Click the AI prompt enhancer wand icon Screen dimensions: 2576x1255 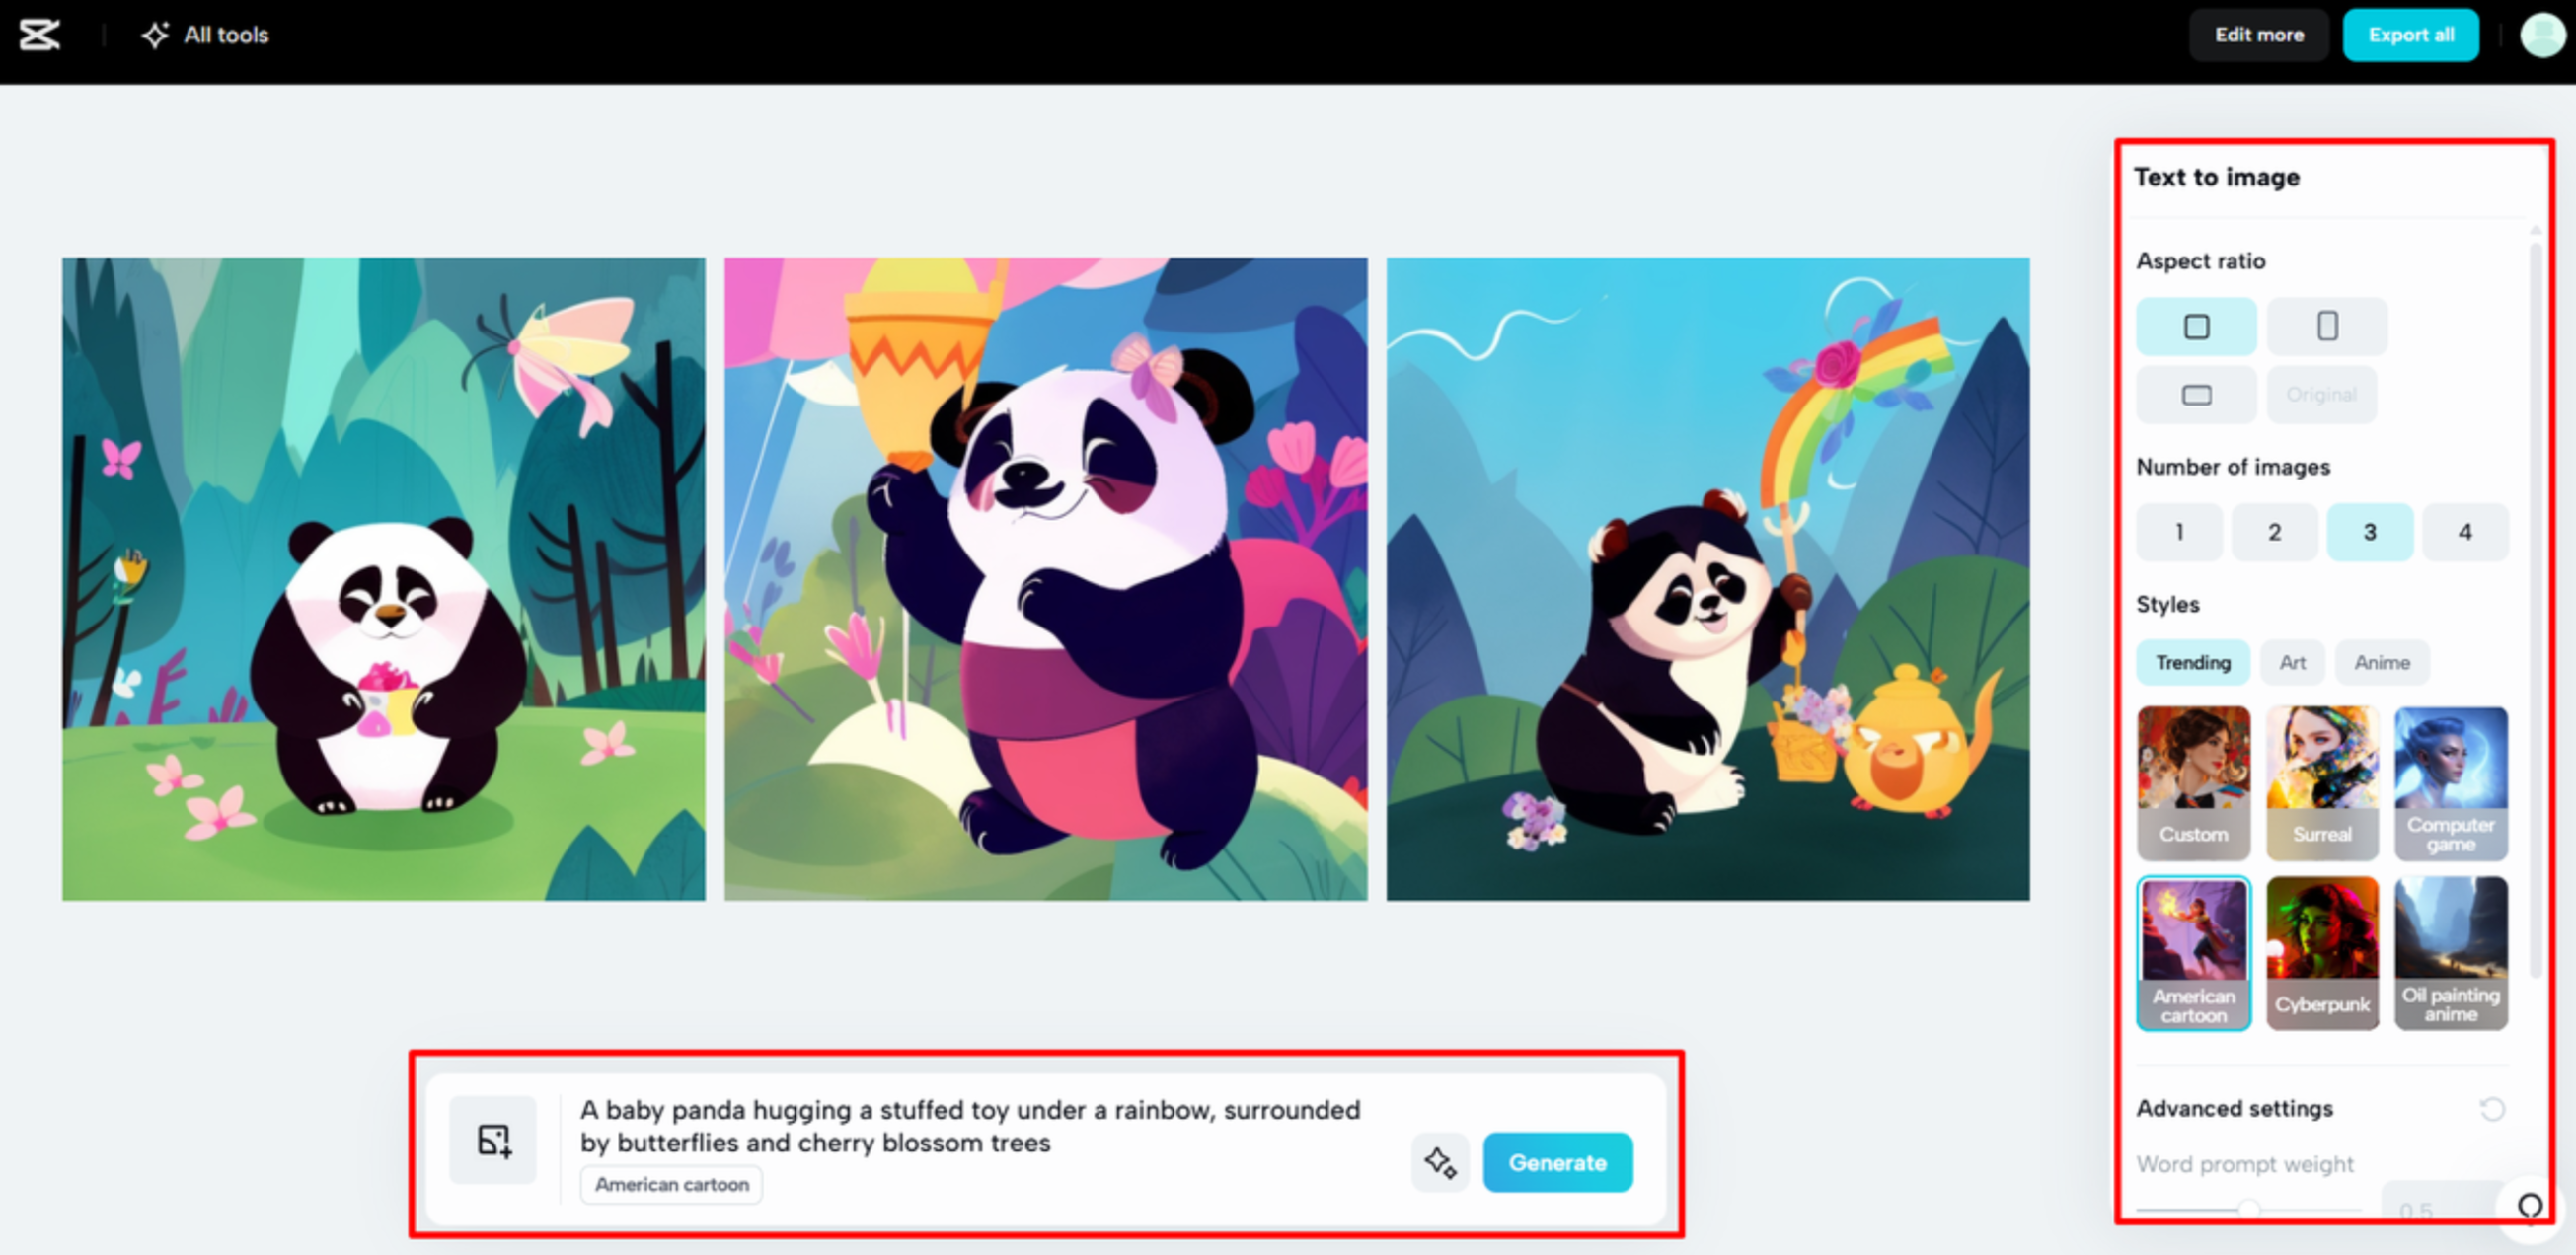1440,1162
